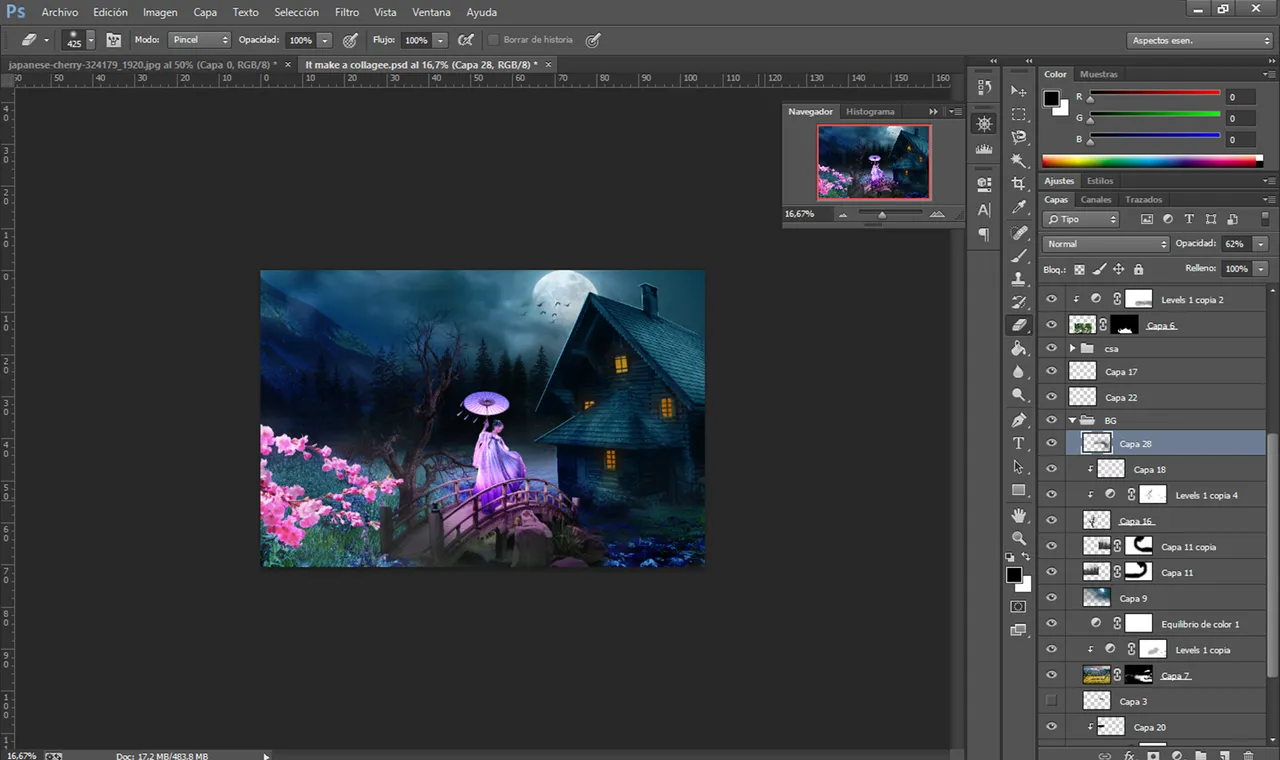Image resolution: width=1280 pixels, height=760 pixels.
Task: Open the Ventana menu
Action: (431, 12)
